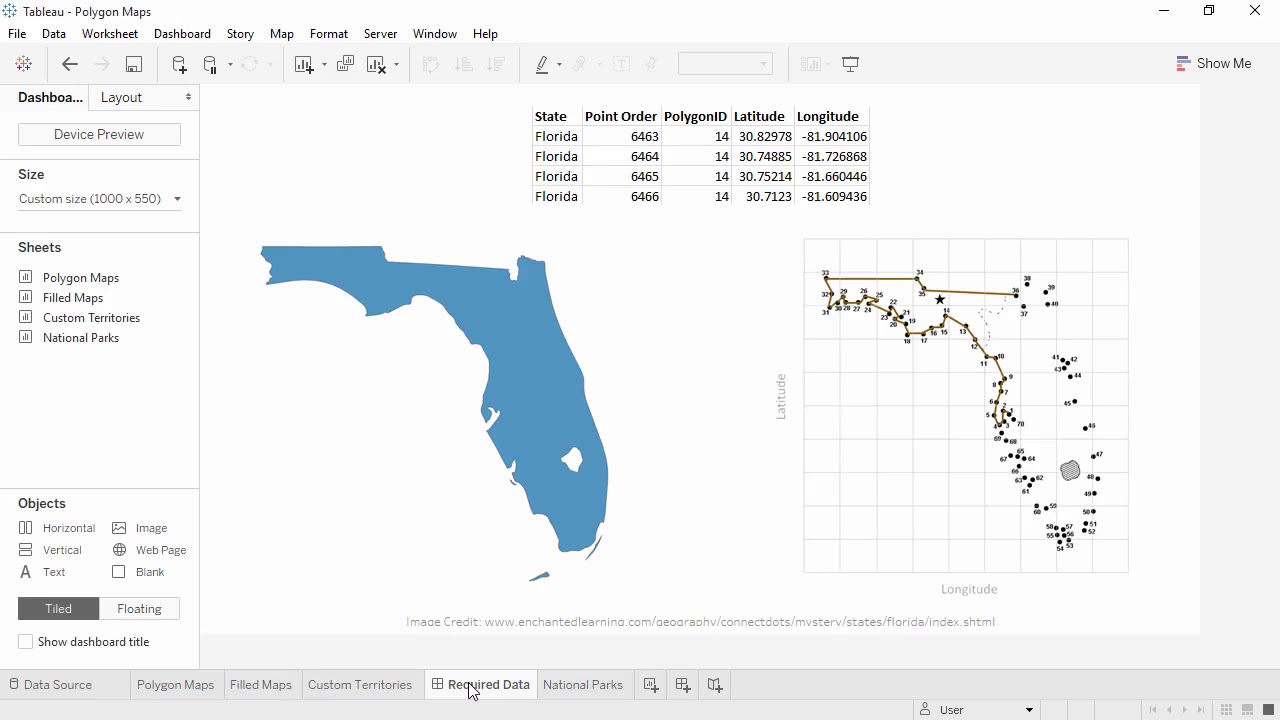The image size is (1280, 720).
Task: Click the New Worksheet tab icon
Action: click(x=651, y=685)
